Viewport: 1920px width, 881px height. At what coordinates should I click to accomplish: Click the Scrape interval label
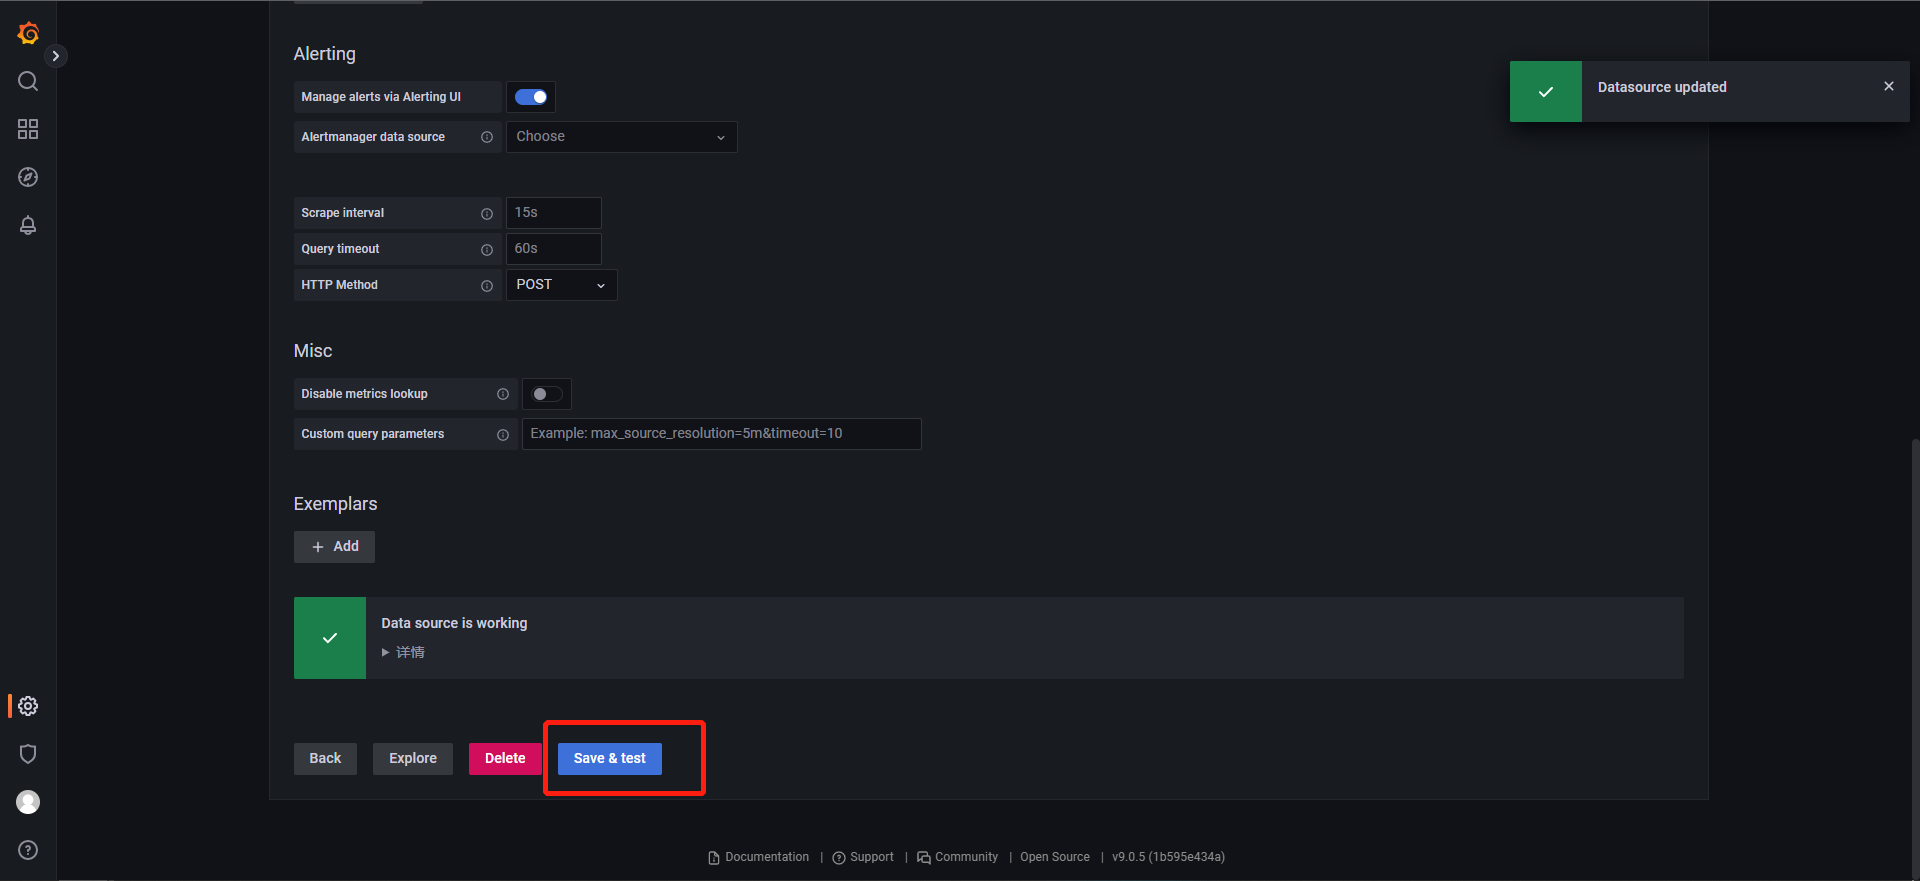(x=343, y=213)
